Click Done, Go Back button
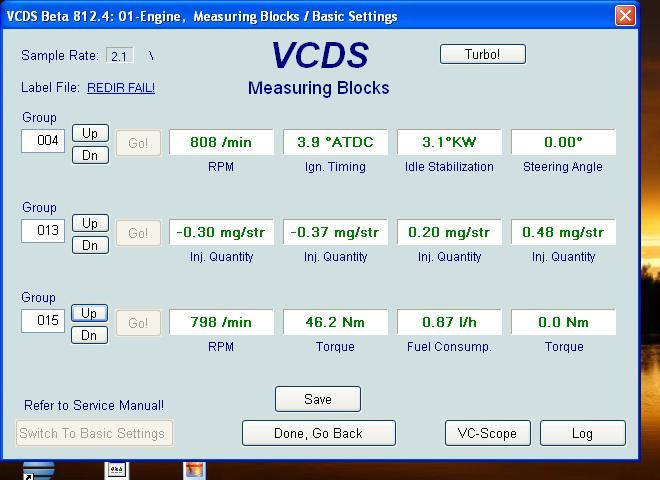This screenshot has height=480, width=660. click(x=319, y=433)
